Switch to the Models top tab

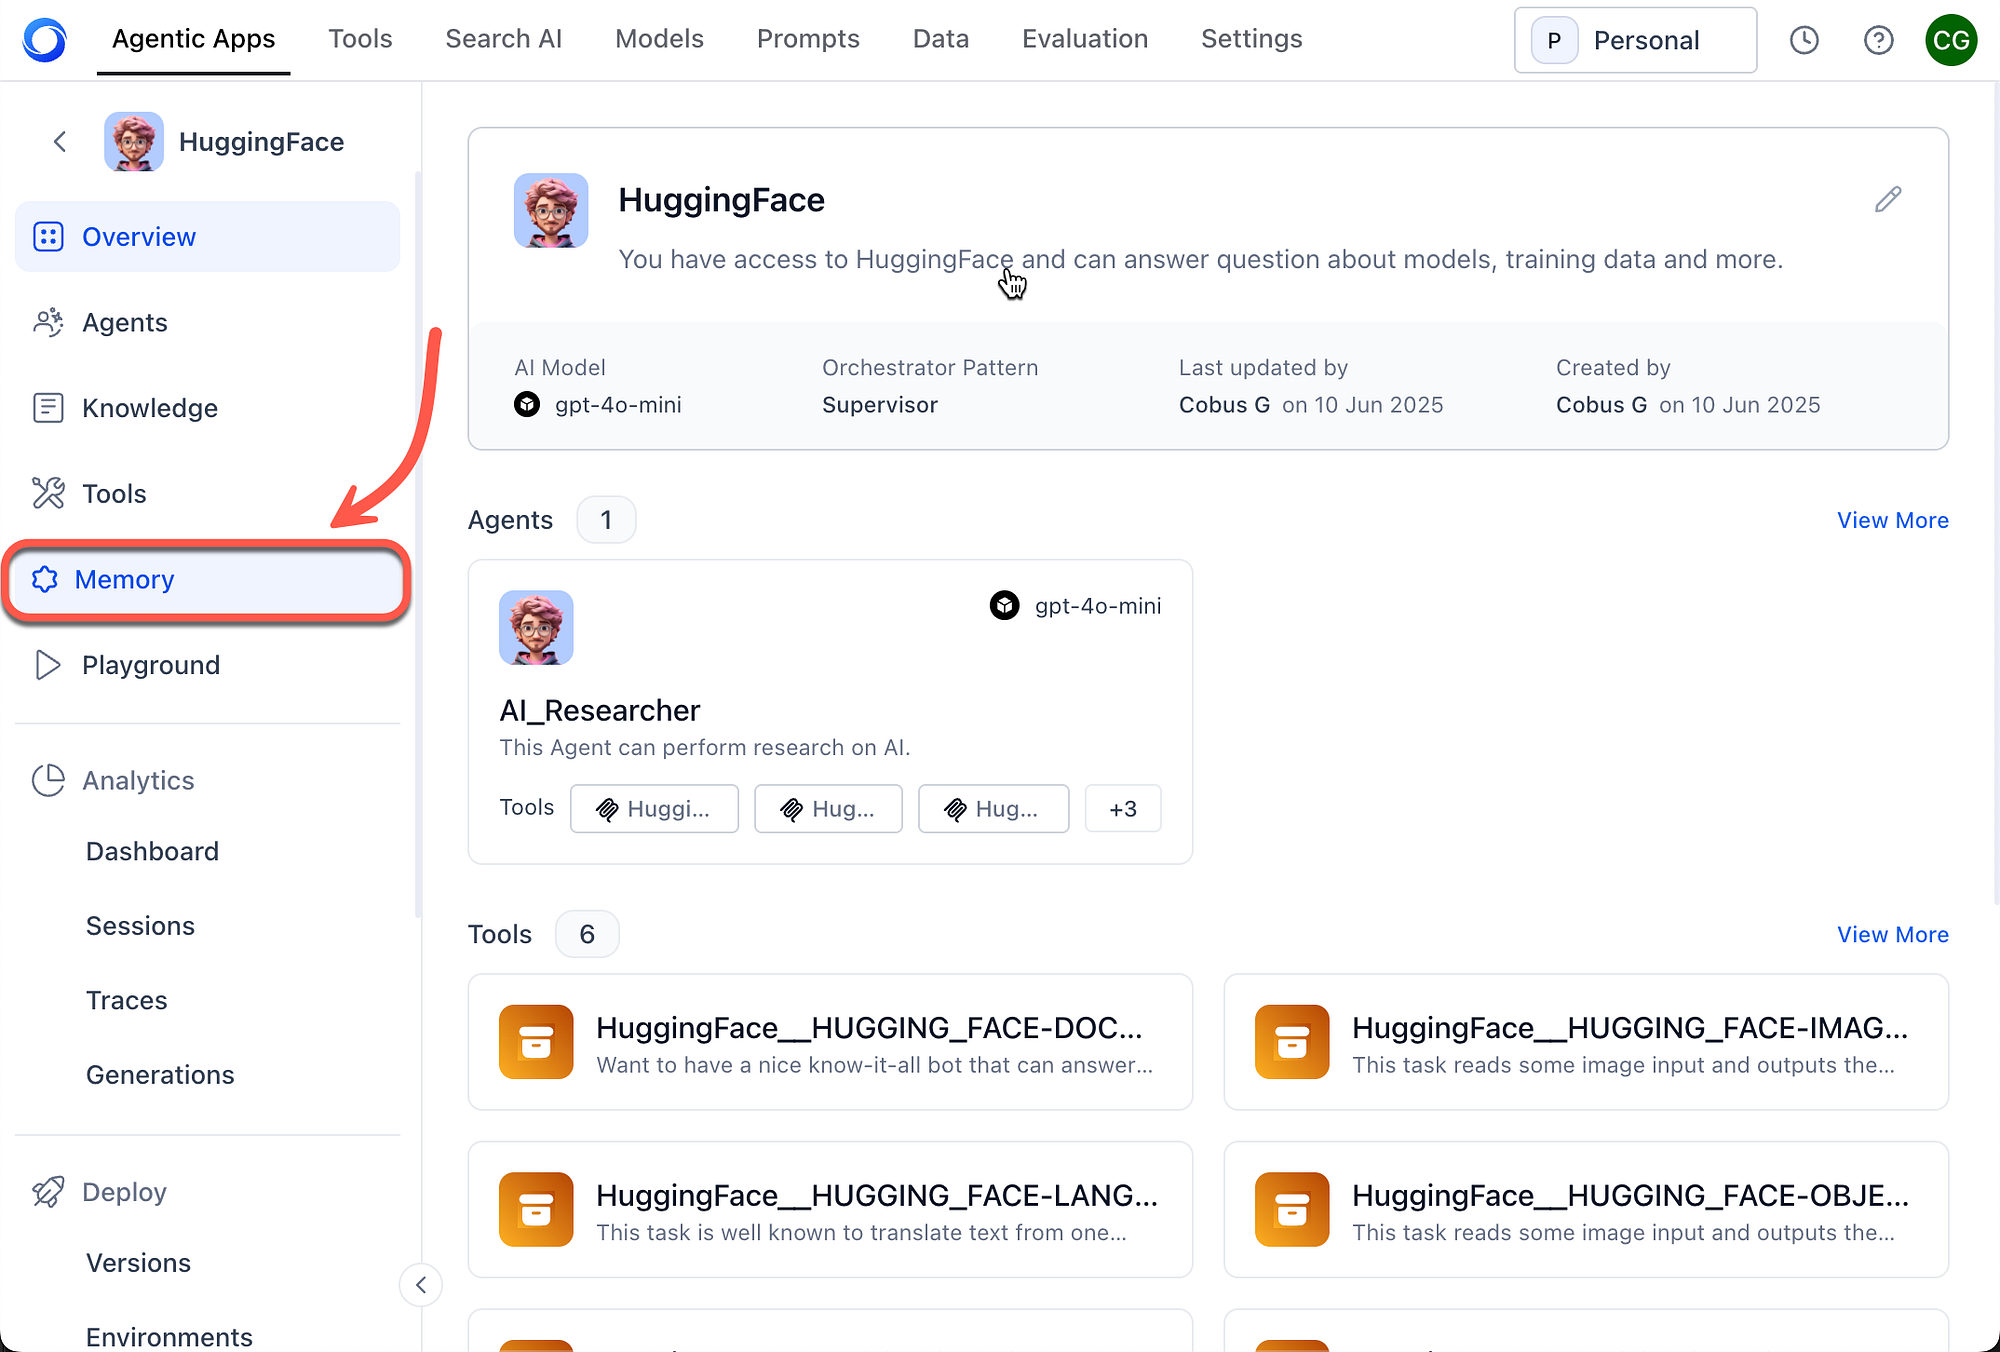(x=659, y=39)
